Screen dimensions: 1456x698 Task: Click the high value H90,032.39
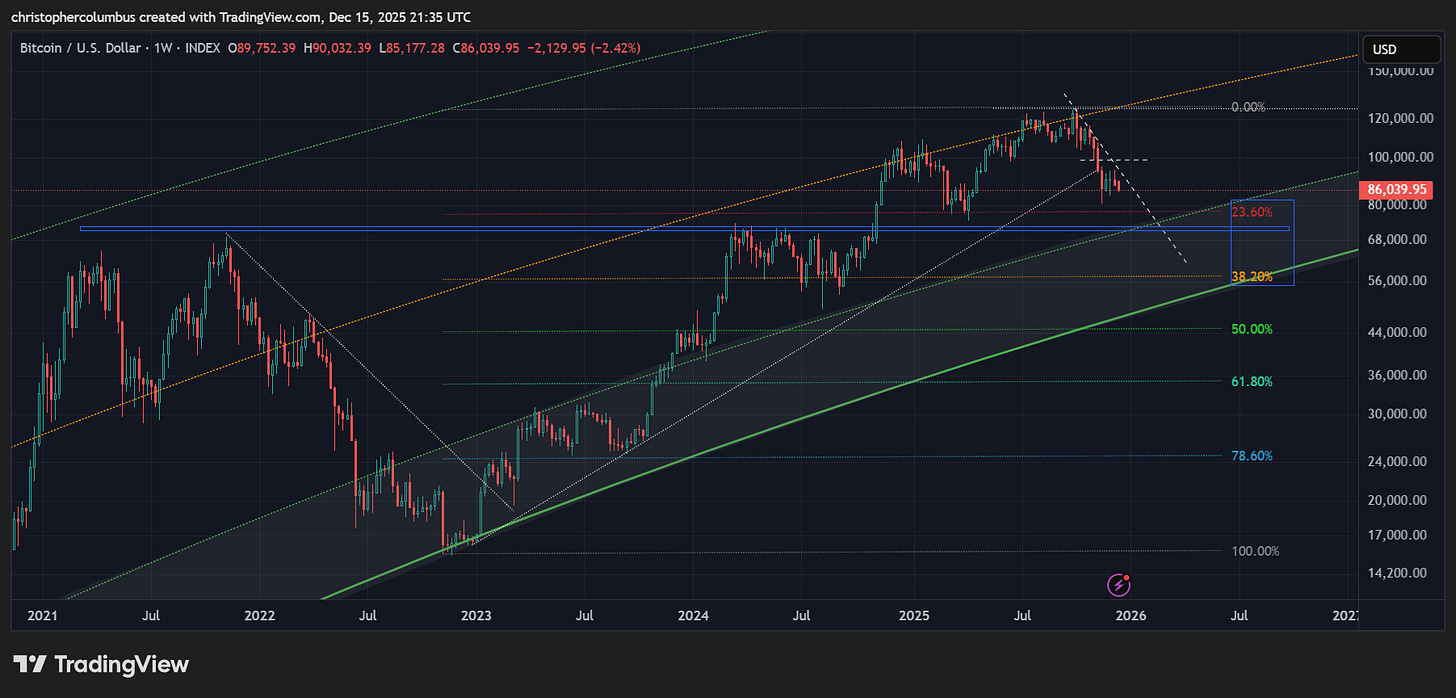(337, 48)
